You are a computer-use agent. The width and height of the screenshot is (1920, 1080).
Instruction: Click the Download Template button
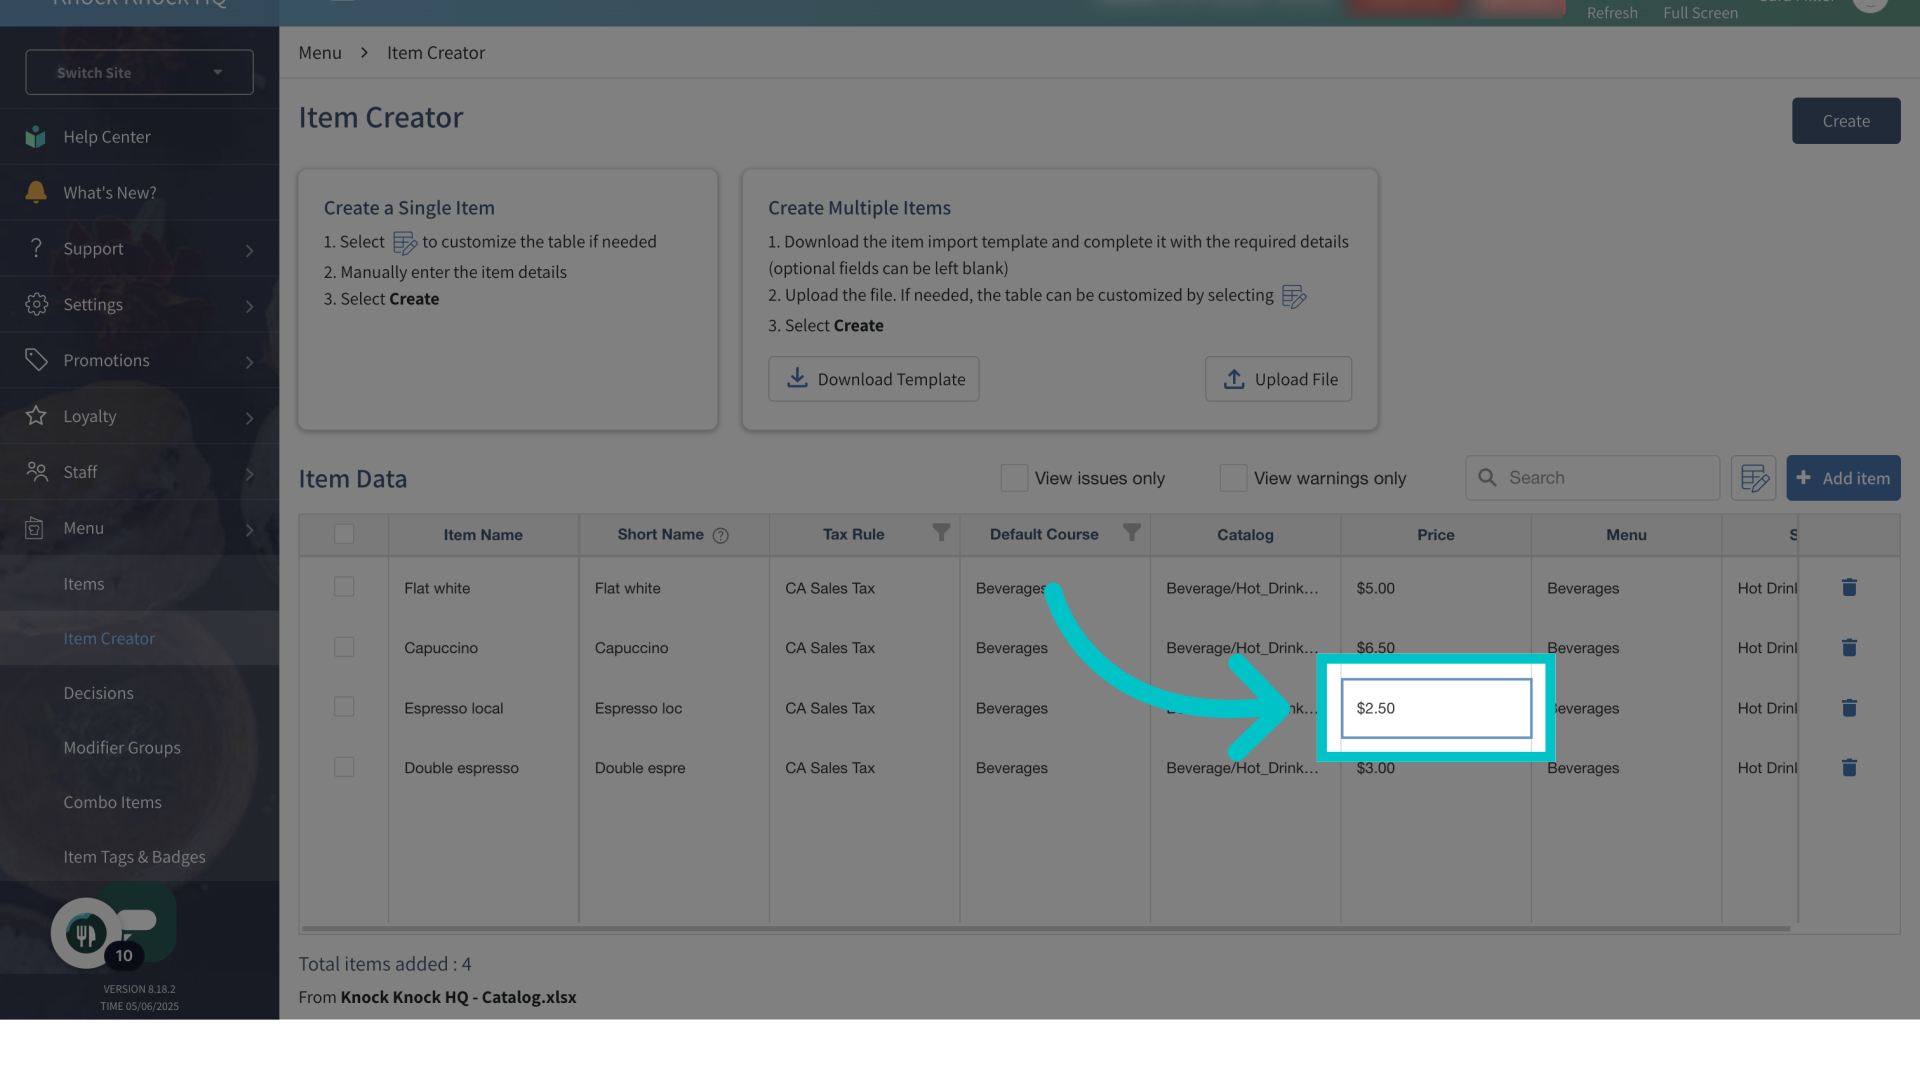[x=873, y=379]
